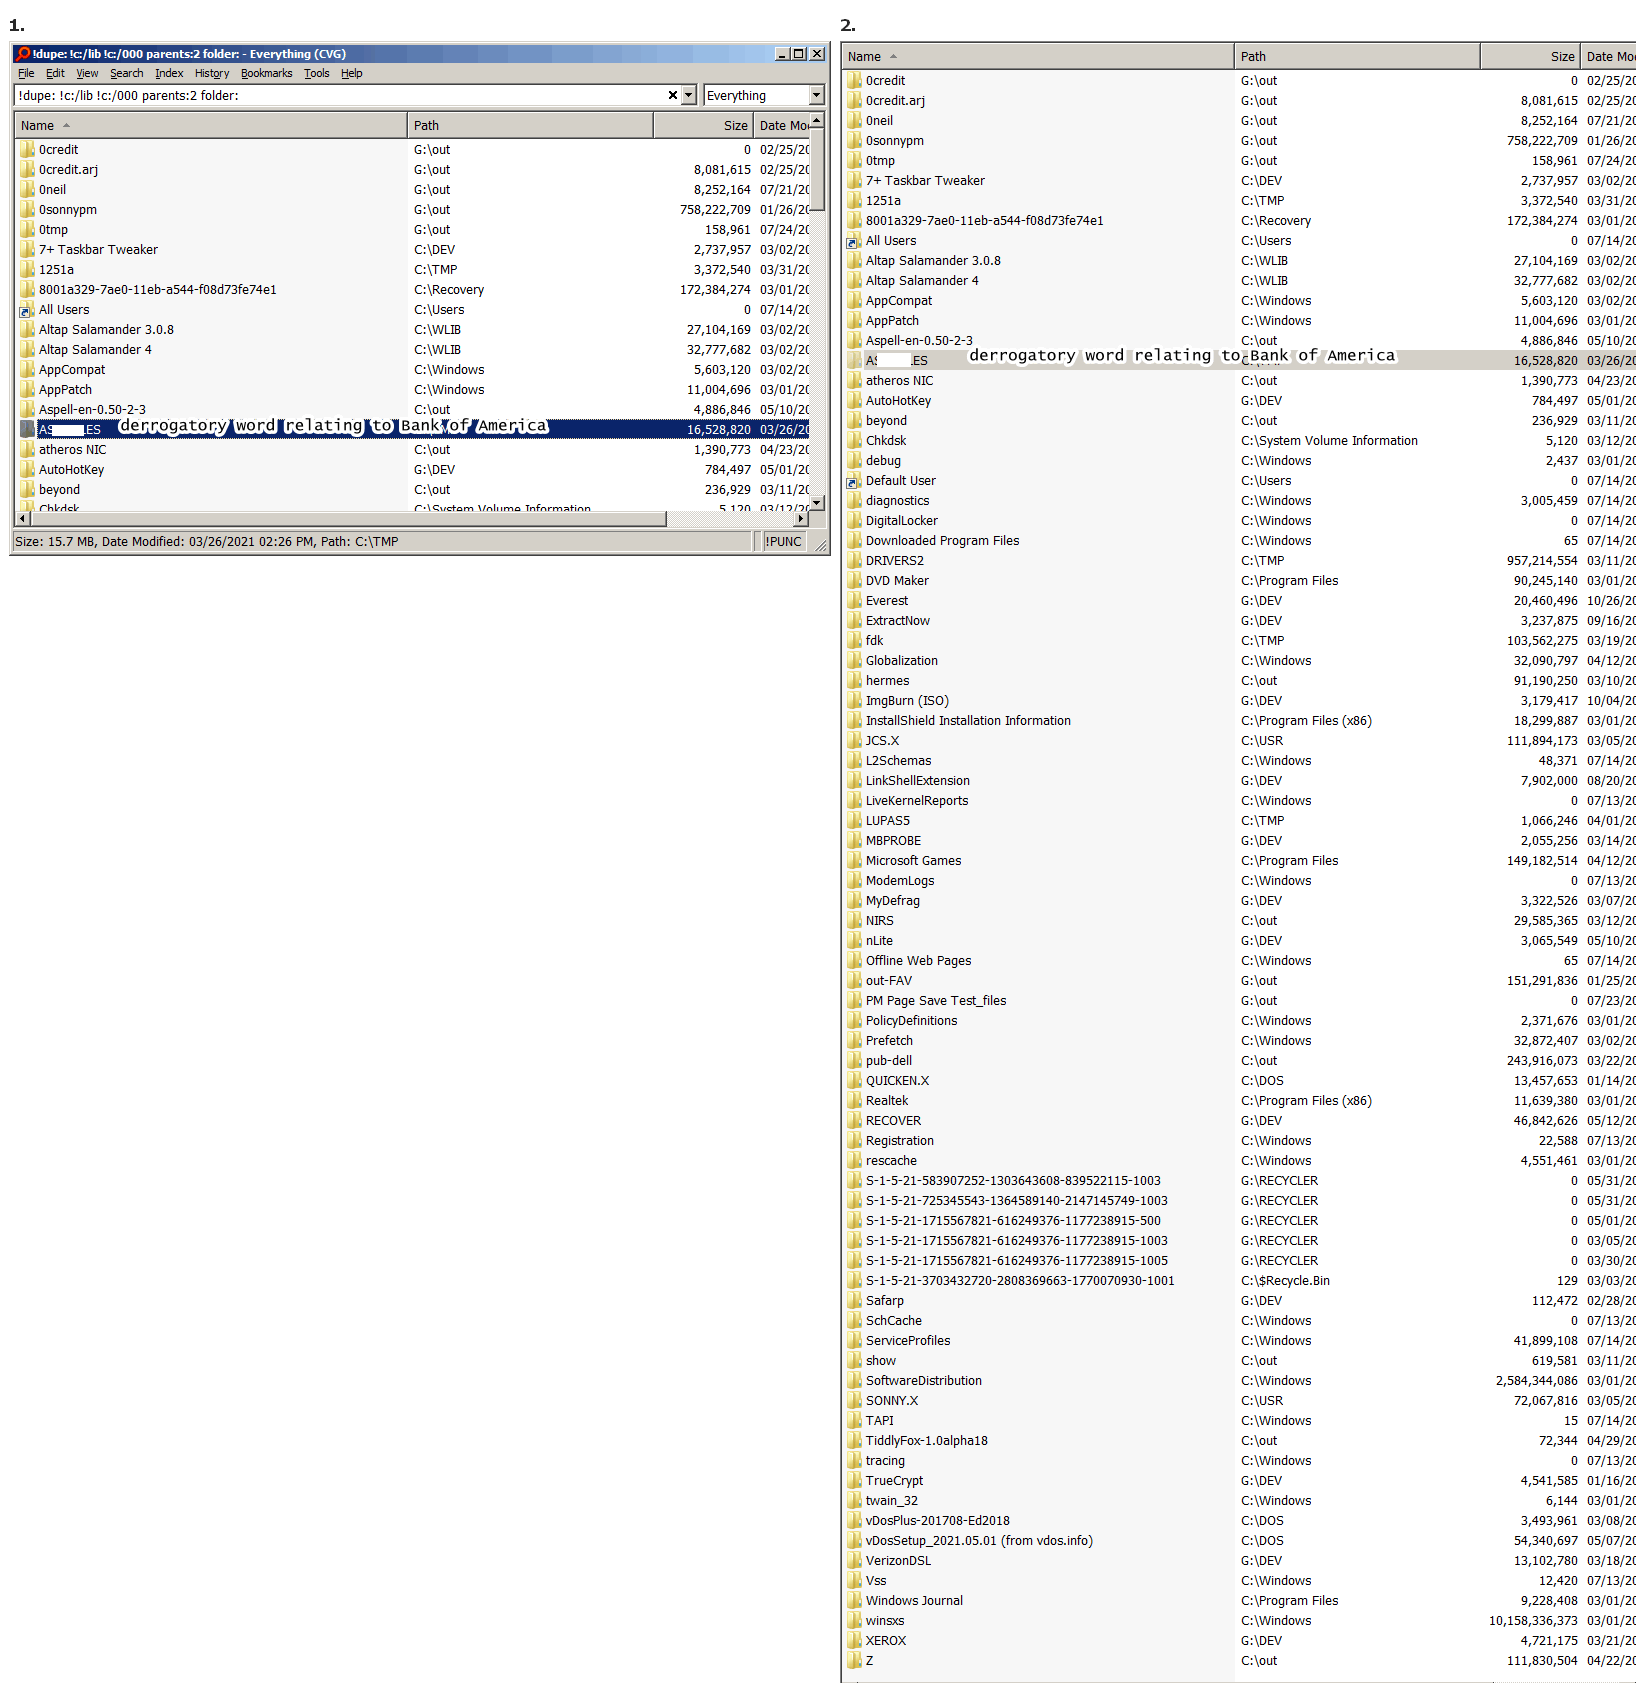Image resolution: width=1645 pixels, height=1692 pixels.
Task: Open the Bookmarks menu
Action: click(266, 73)
